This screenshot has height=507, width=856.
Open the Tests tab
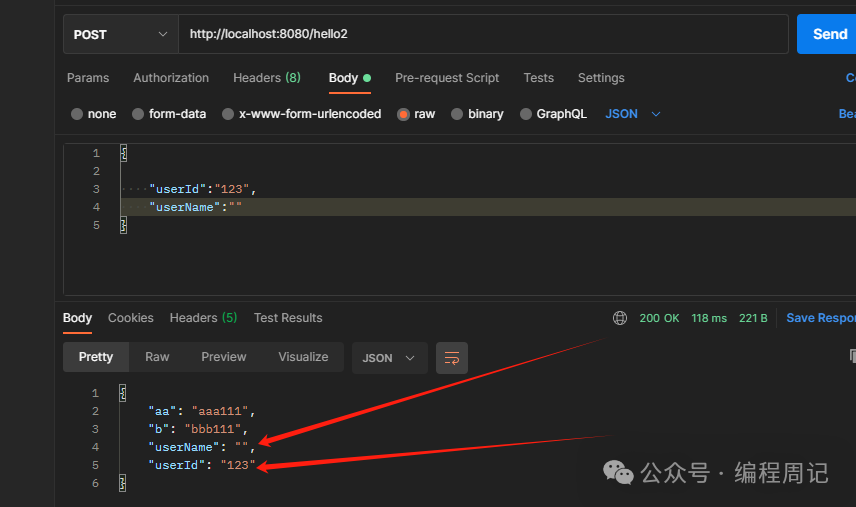tap(538, 77)
